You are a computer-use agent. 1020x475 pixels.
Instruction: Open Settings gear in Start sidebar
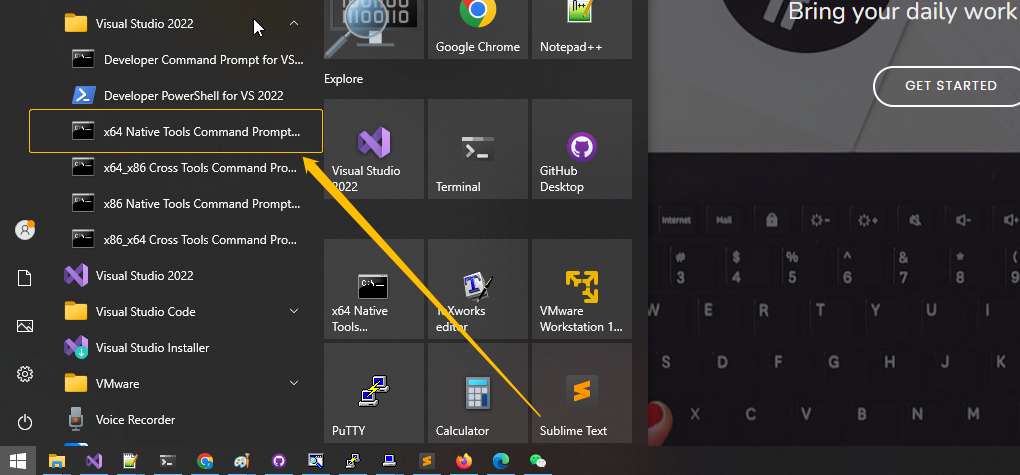pyautogui.click(x=25, y=374)
